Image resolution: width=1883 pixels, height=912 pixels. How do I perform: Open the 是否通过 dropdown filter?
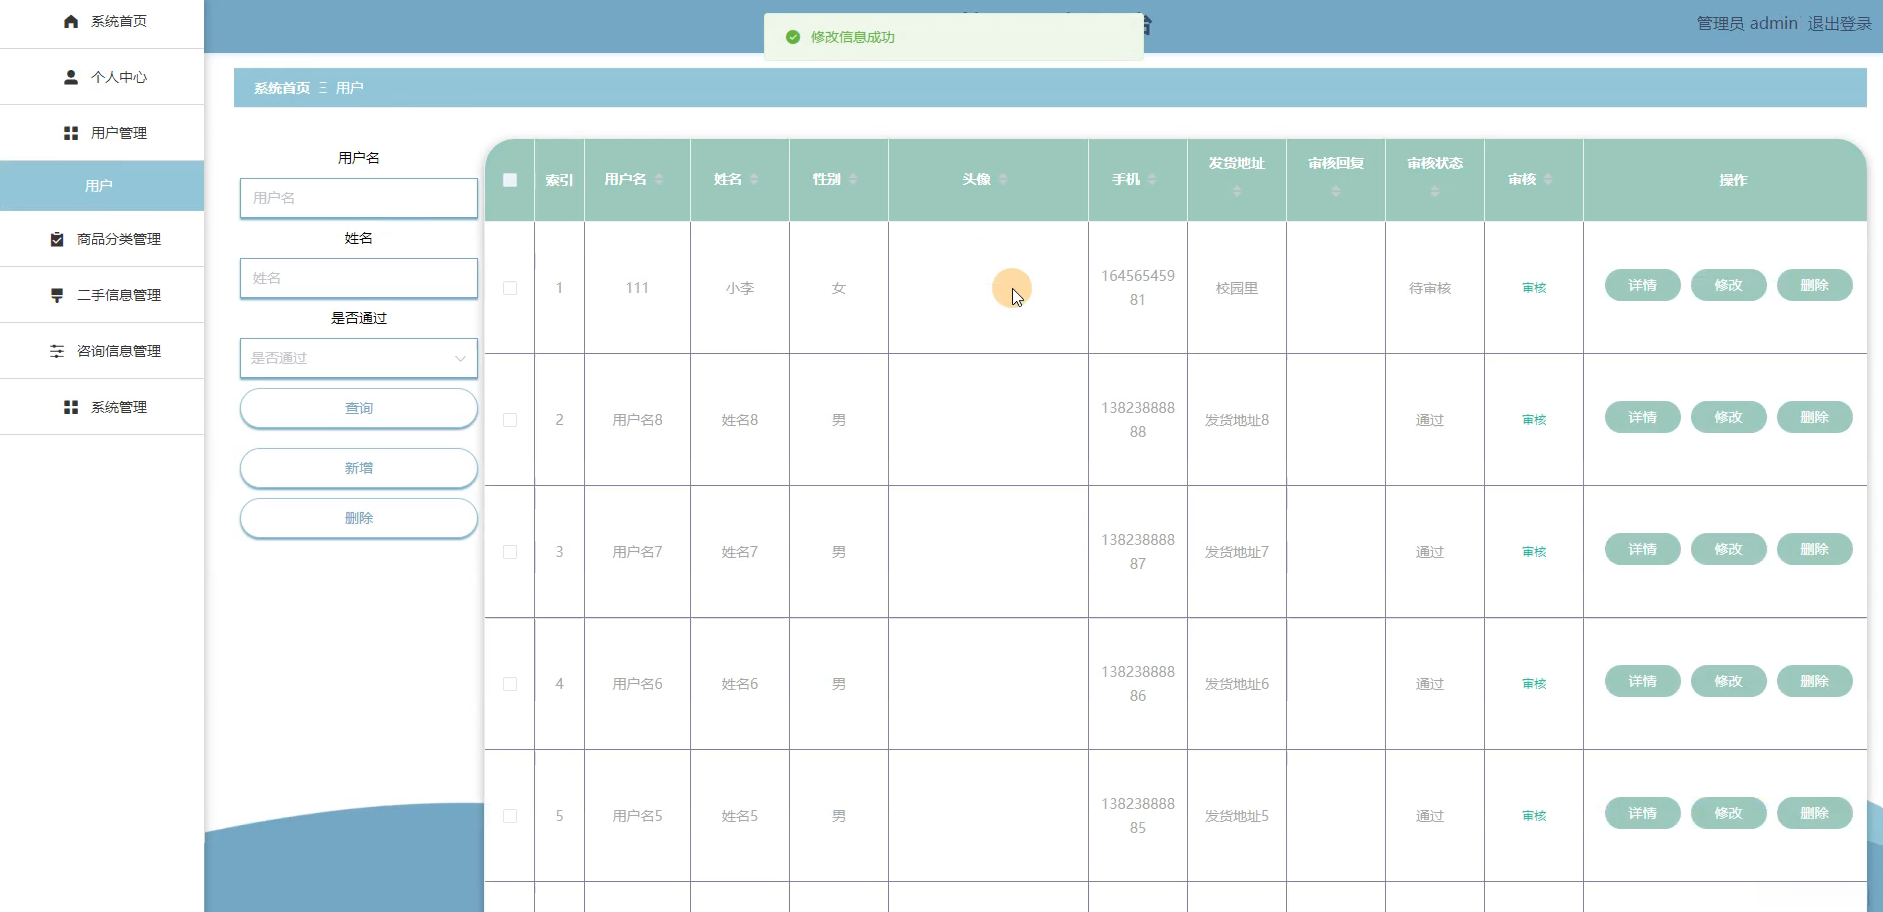(x=359, y=358)
